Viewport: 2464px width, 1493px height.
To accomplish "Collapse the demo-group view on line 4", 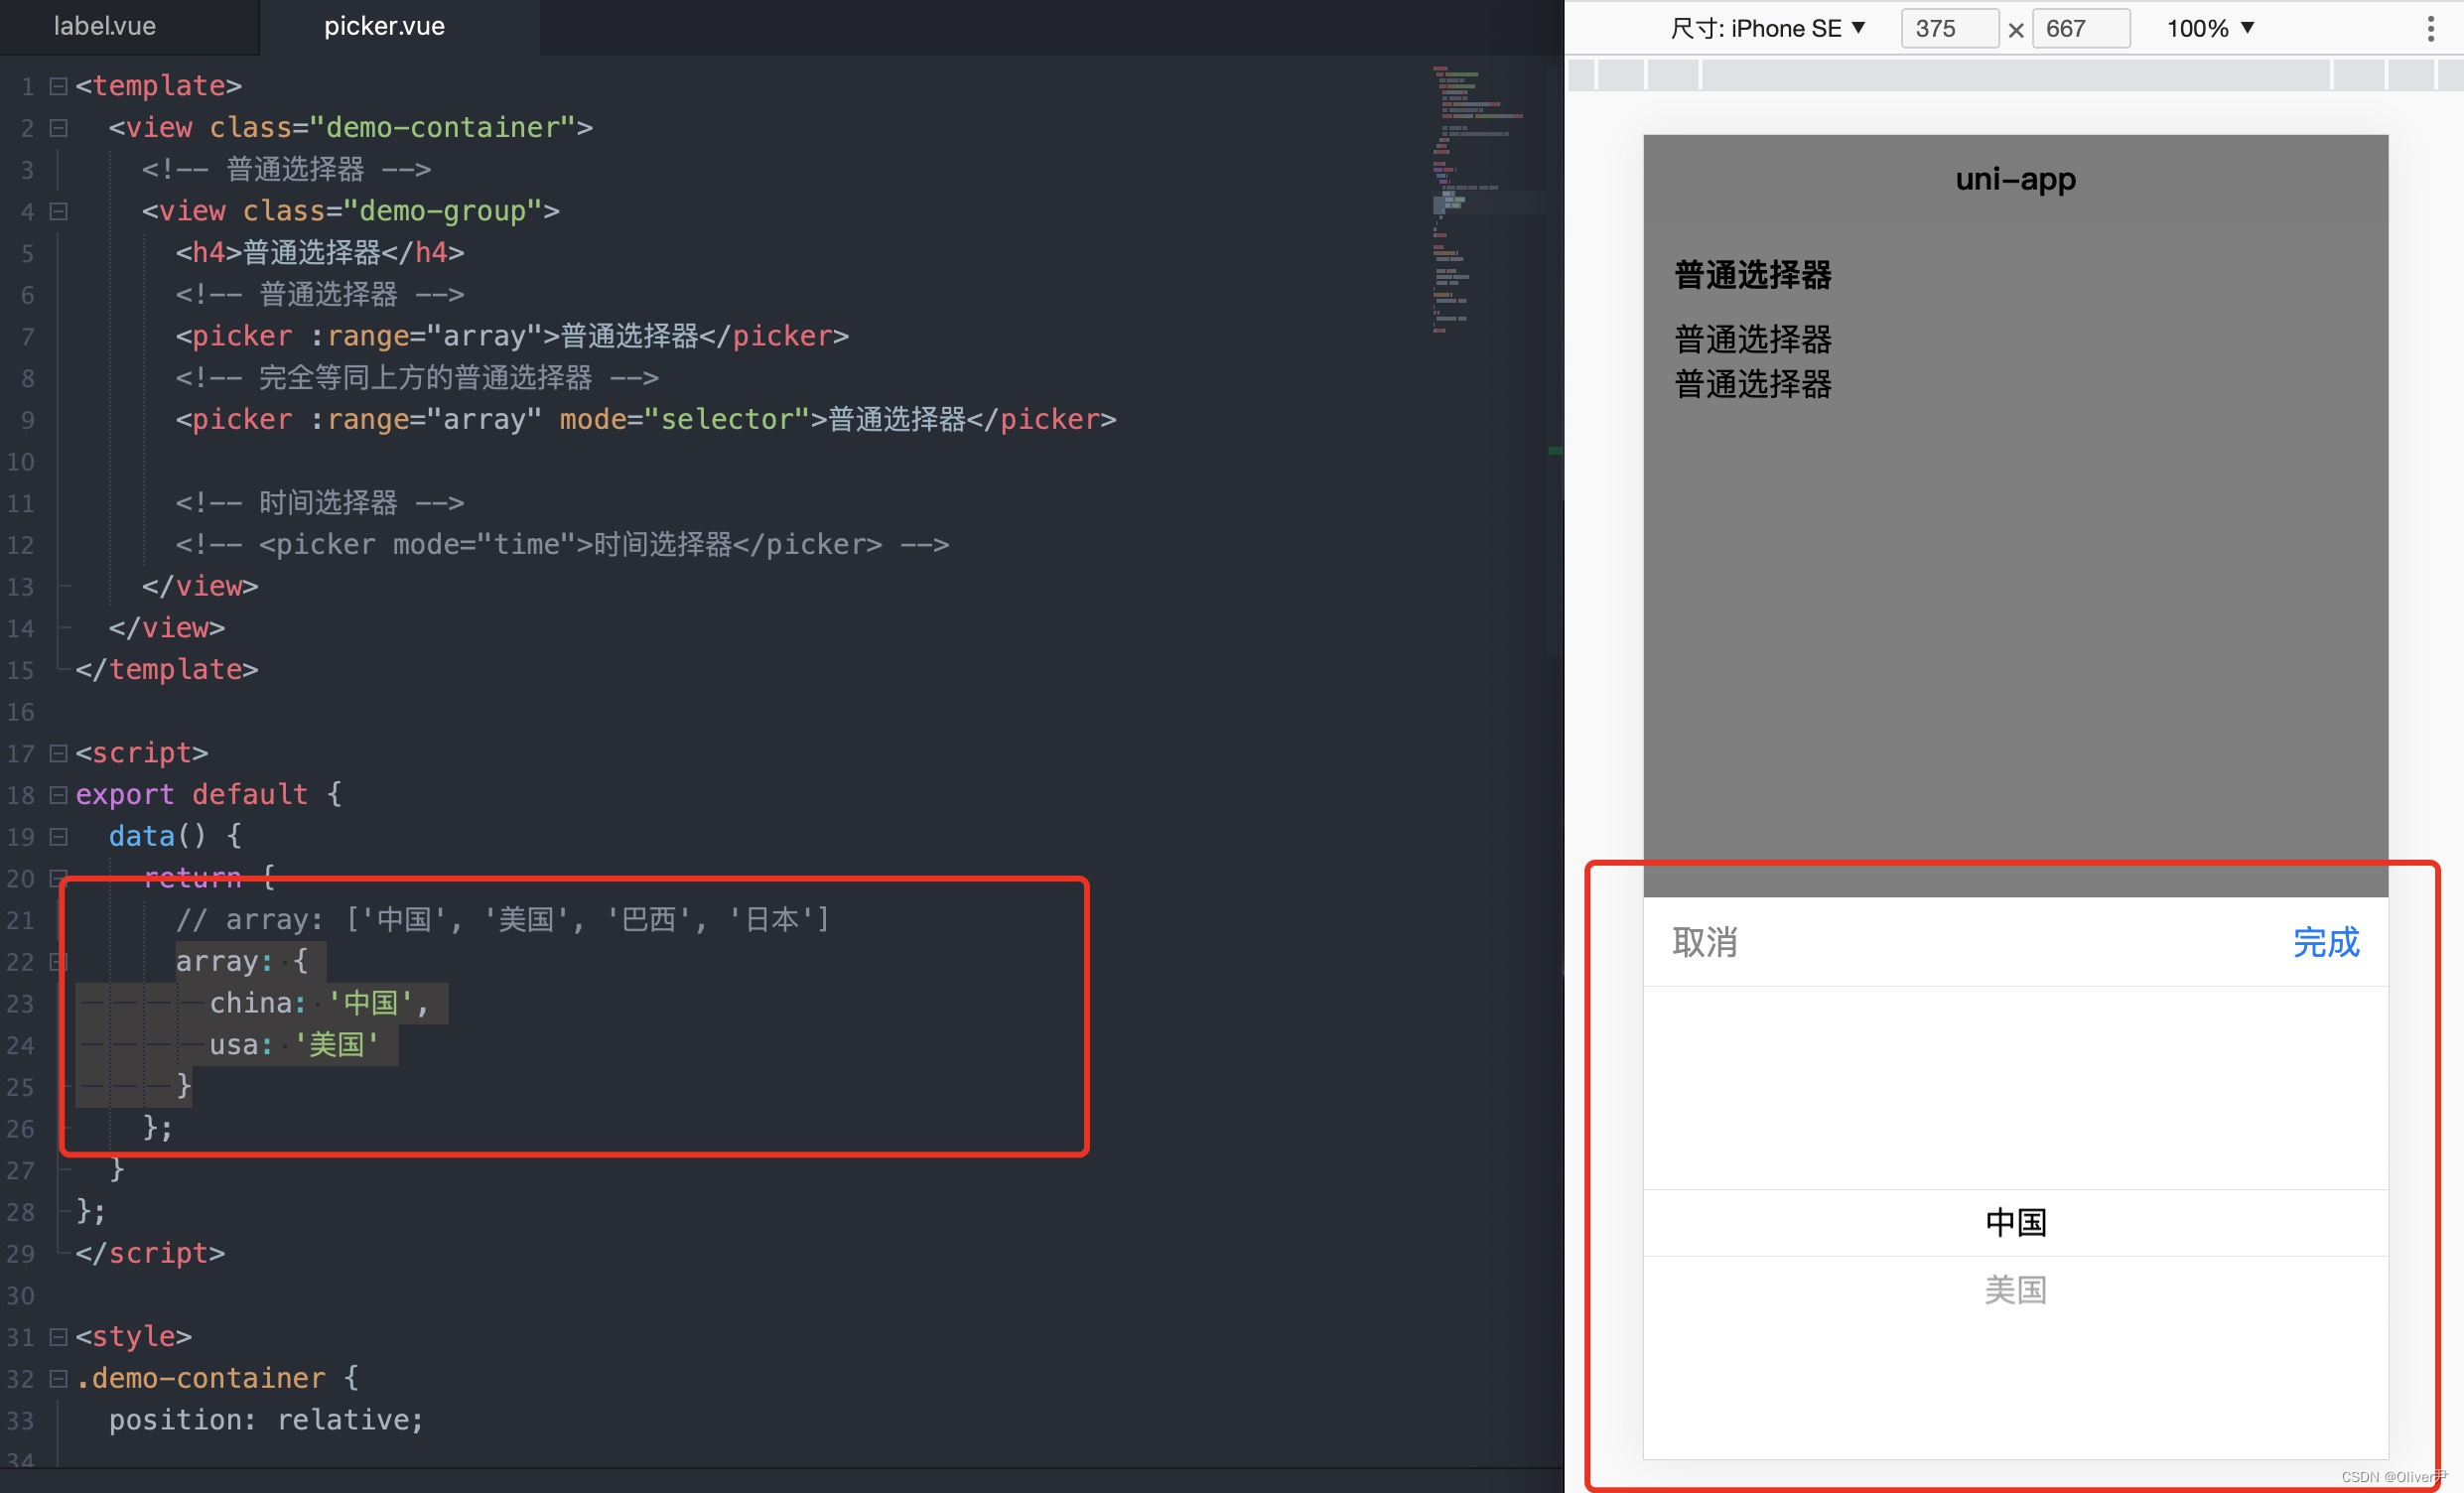I will pos(57,211).
